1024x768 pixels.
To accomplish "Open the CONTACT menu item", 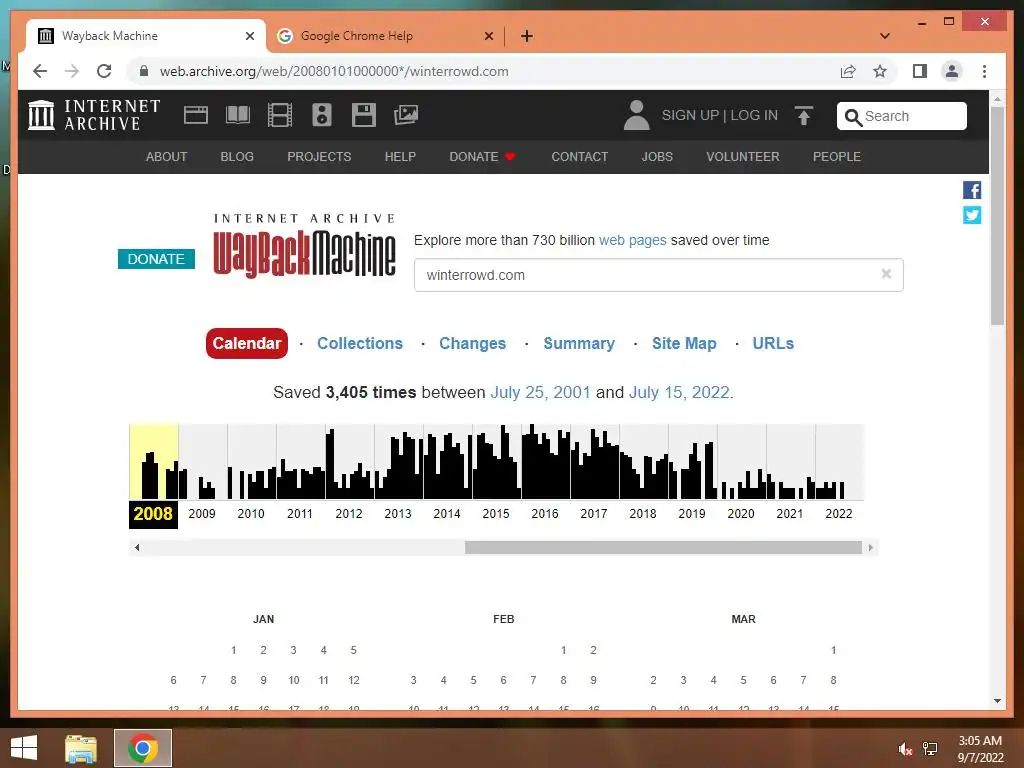I will [x=579, y=157].
